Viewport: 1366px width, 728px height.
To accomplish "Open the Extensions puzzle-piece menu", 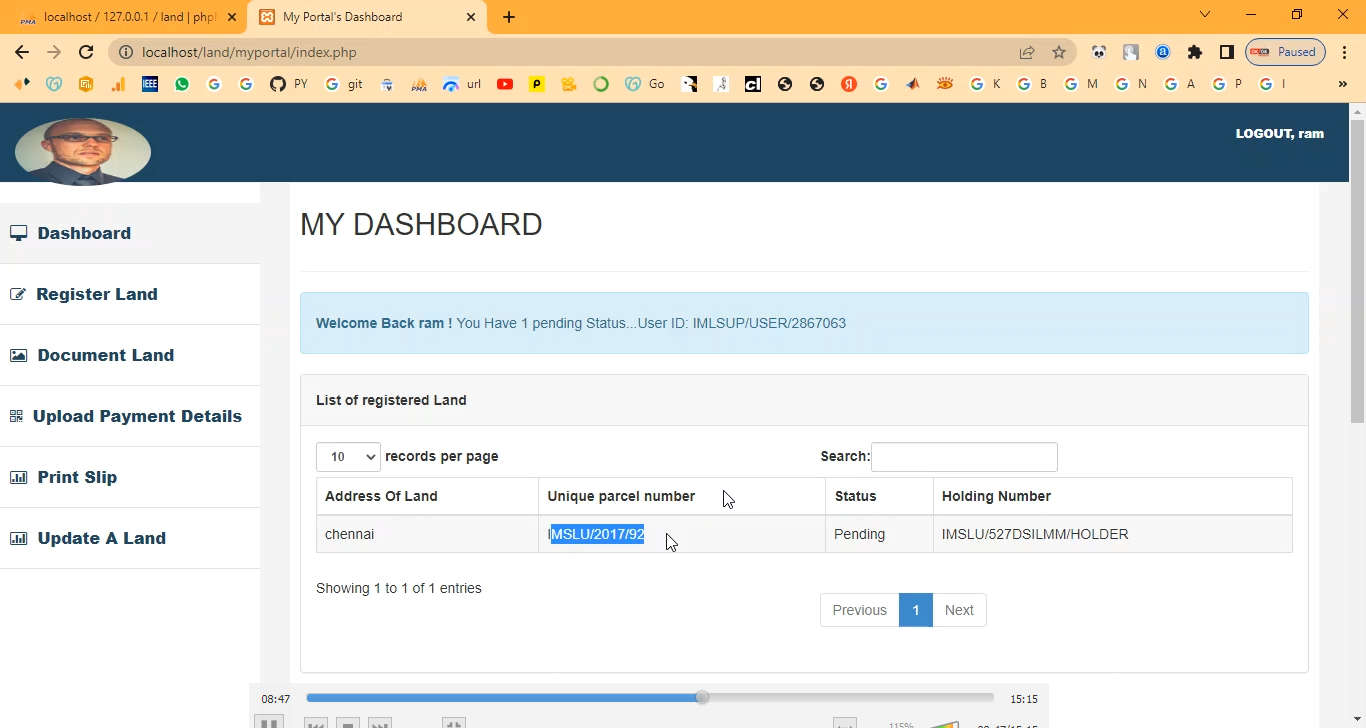I will (x=1194, y=52).
